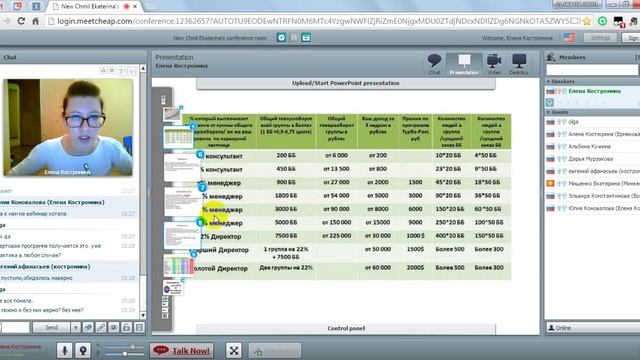
Task: Click the chat message input field
Action: point(15,327)
